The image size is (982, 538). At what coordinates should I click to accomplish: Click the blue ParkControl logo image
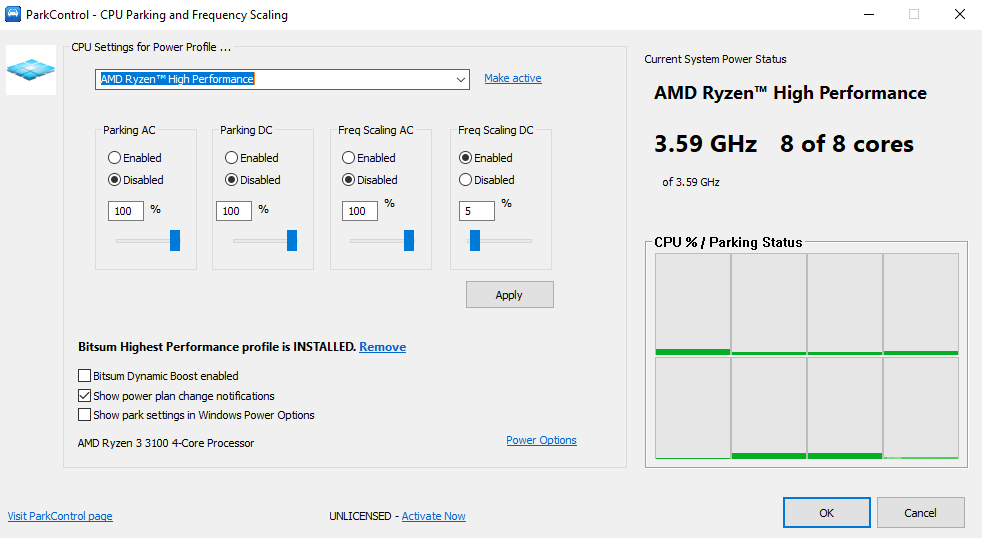tap(31, 70)
